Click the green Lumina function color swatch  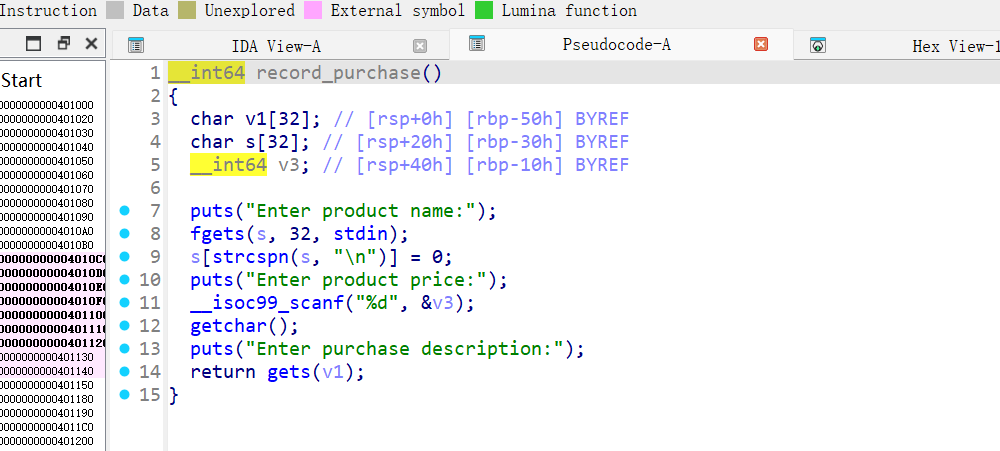point(484,11)
